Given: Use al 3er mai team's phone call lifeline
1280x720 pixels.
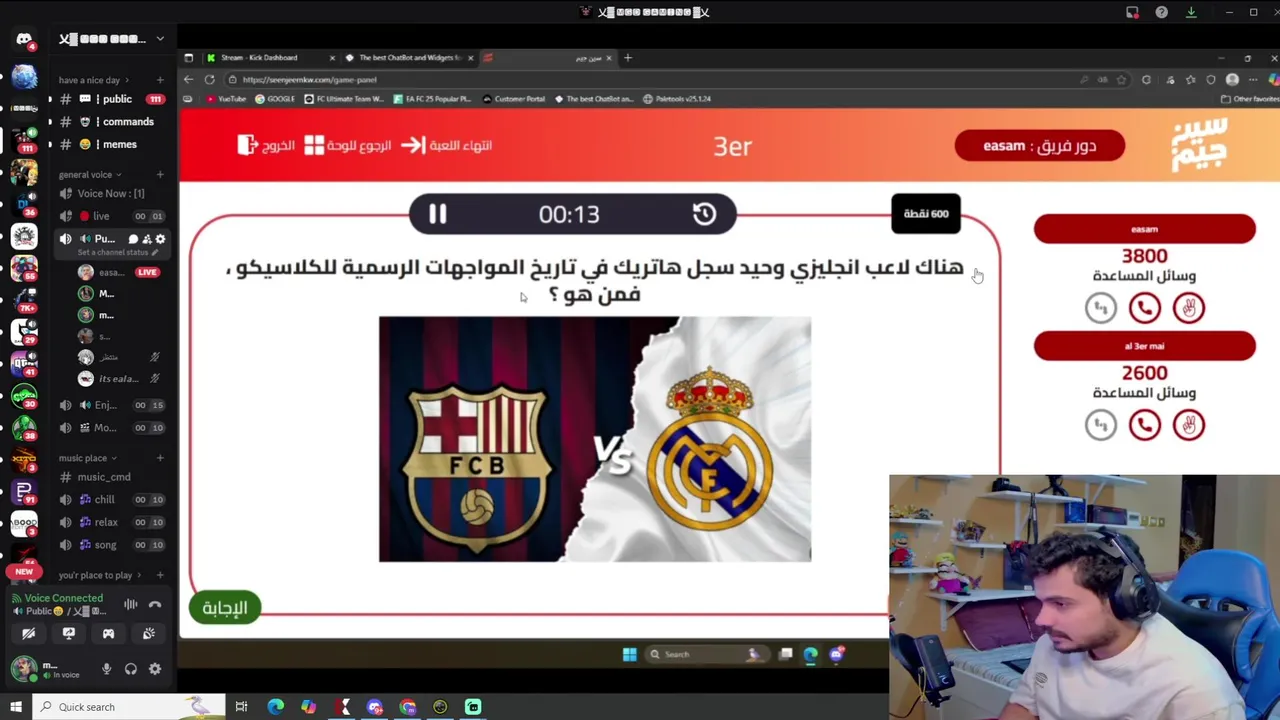Looking at the screenshot, I should [x=1144, y=425].
